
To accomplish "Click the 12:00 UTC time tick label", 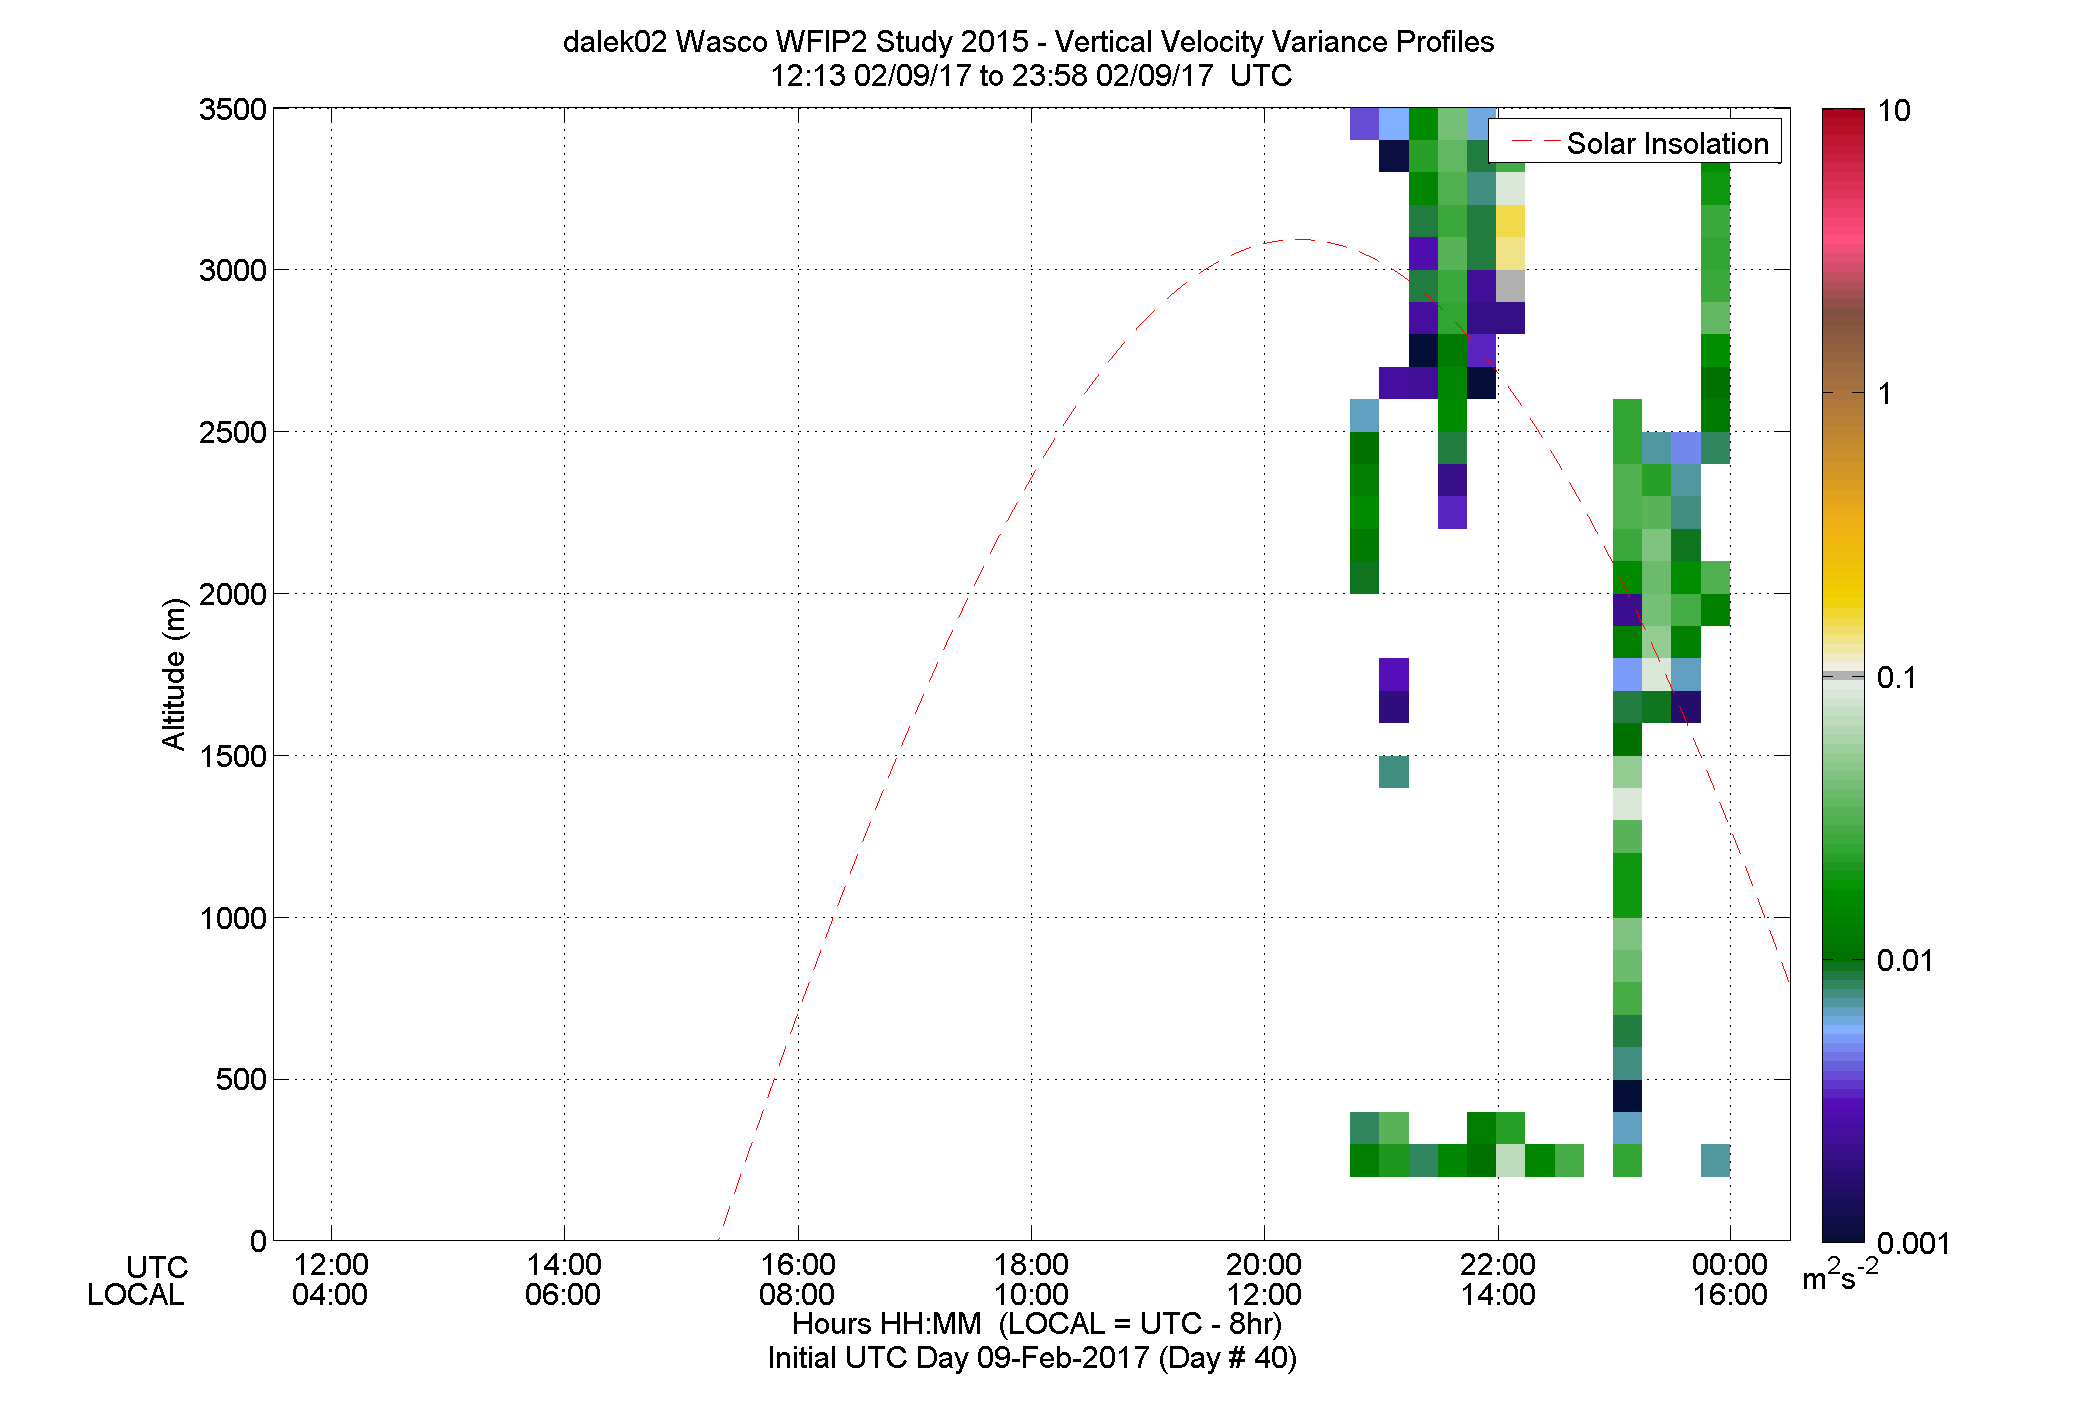I will click(x=331, y=1265).
